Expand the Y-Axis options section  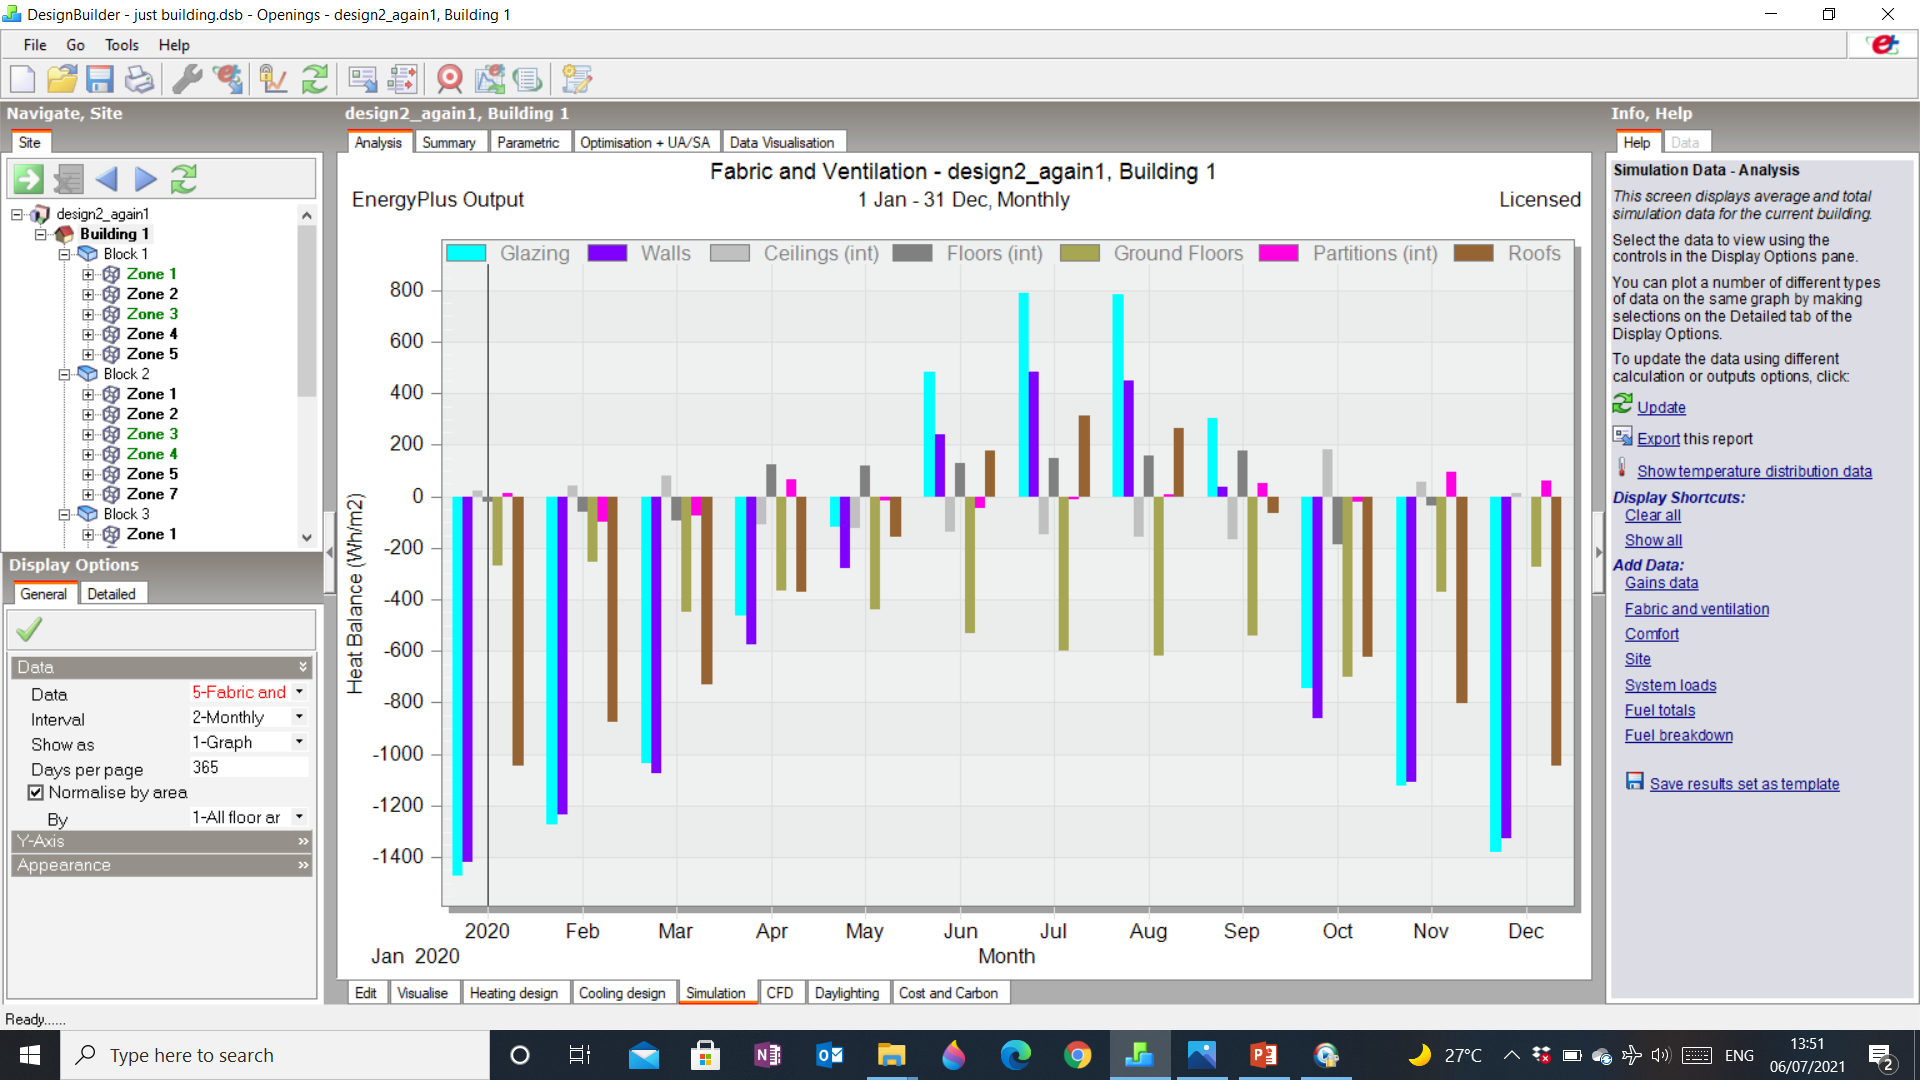(162, 841)
